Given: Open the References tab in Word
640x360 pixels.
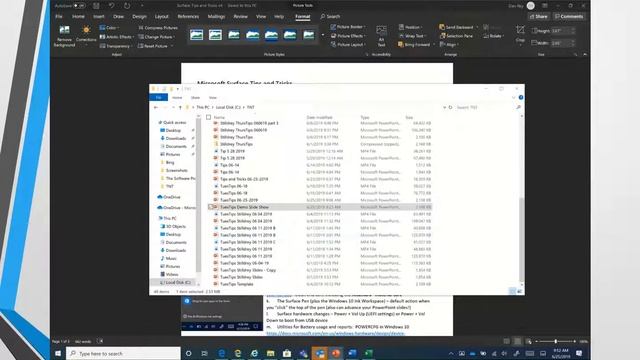Looking at the screenshot, I should click(x=188, y=16).
